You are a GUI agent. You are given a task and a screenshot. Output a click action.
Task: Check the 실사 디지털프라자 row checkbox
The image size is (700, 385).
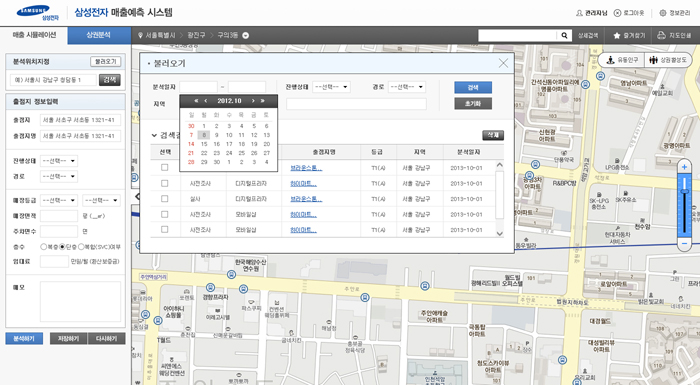coord(165,199)
